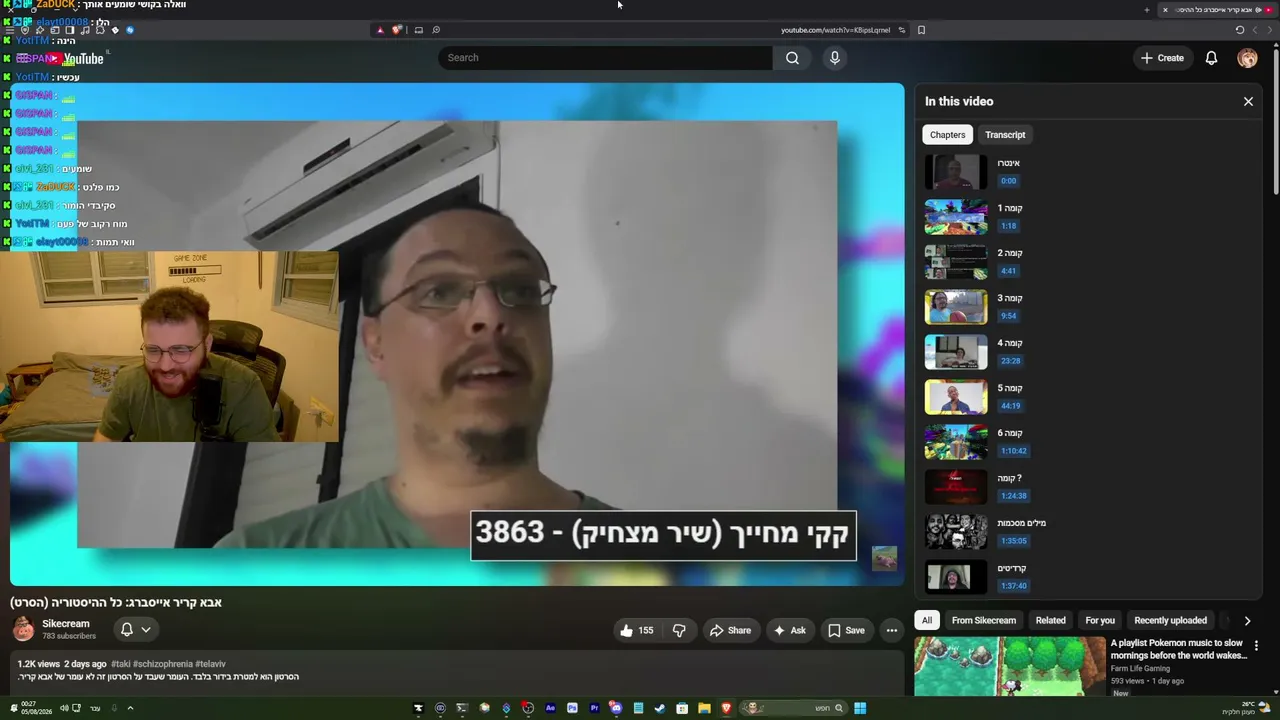The width and height of the screenshot is (1280, 720).
Task: Select the Recently uploaded filter chip
Action: (1170, 621)
